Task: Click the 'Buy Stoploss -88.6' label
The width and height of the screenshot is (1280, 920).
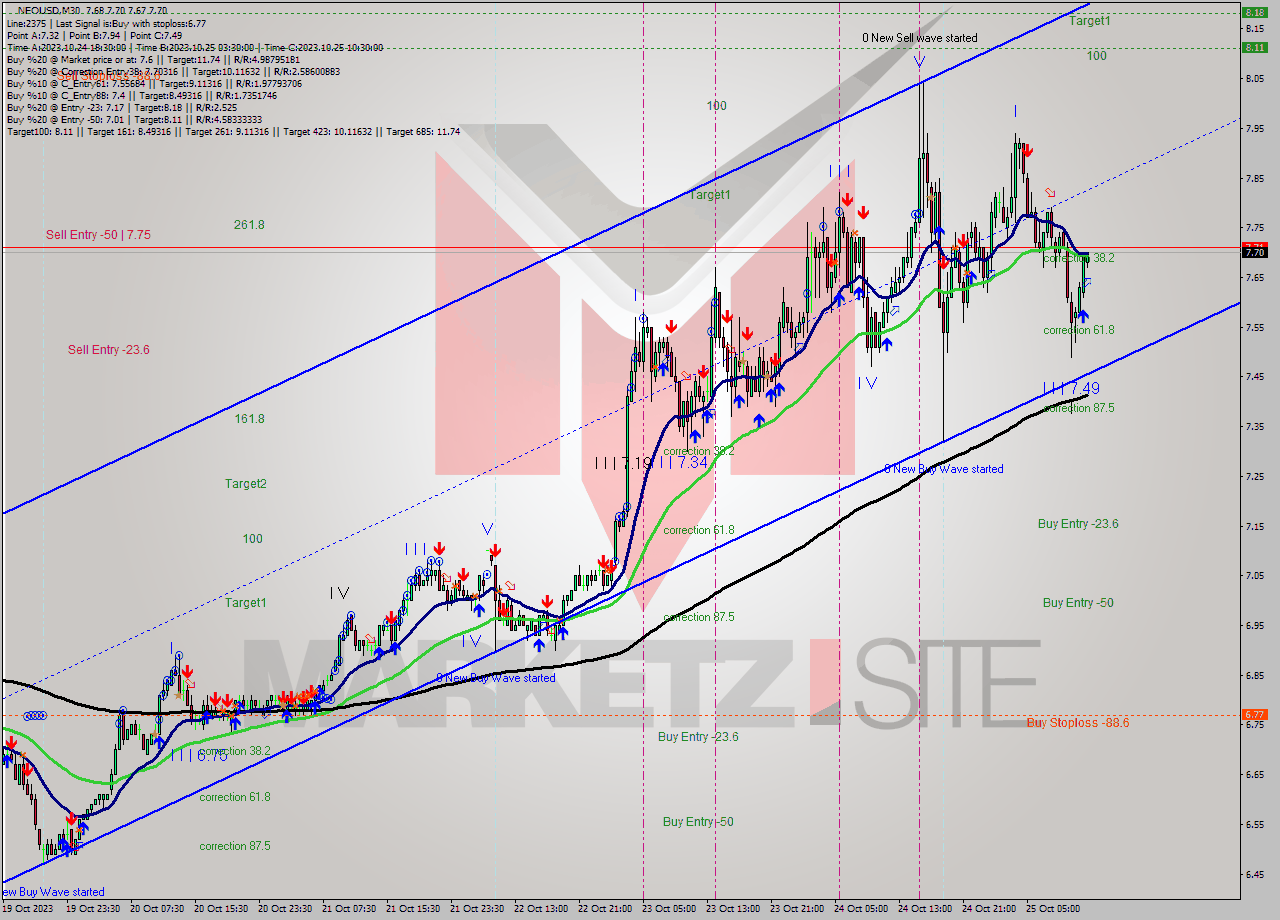Action: [x=1078, y=722]
